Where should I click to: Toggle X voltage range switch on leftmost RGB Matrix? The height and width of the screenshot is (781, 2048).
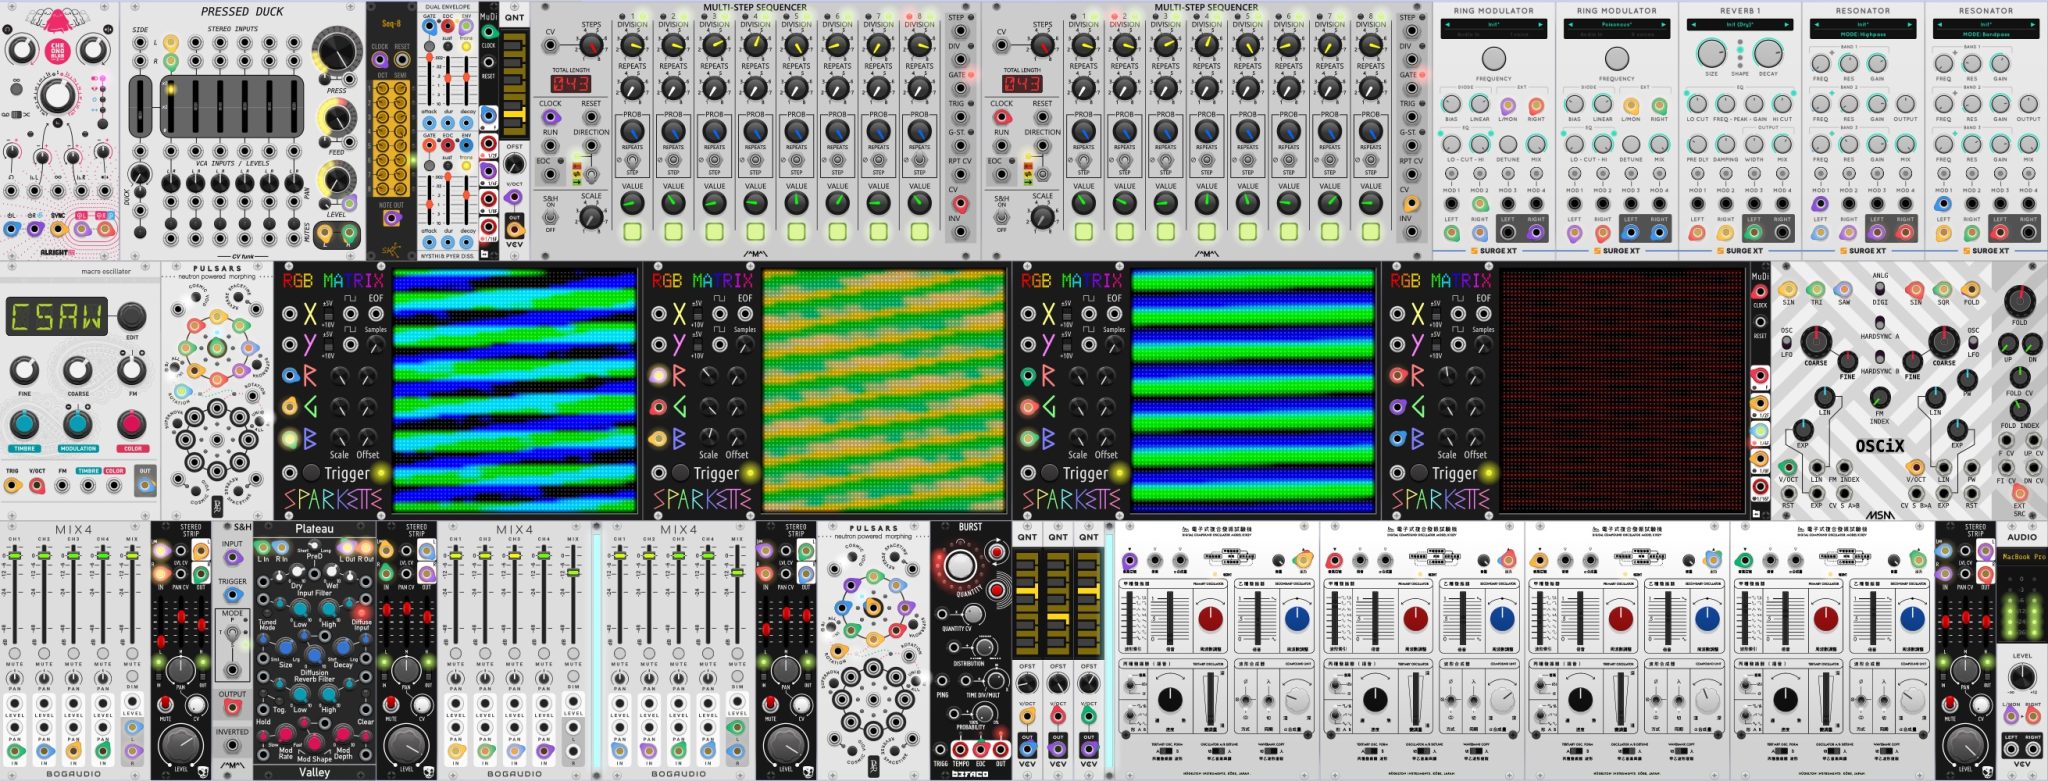(328, 314)
